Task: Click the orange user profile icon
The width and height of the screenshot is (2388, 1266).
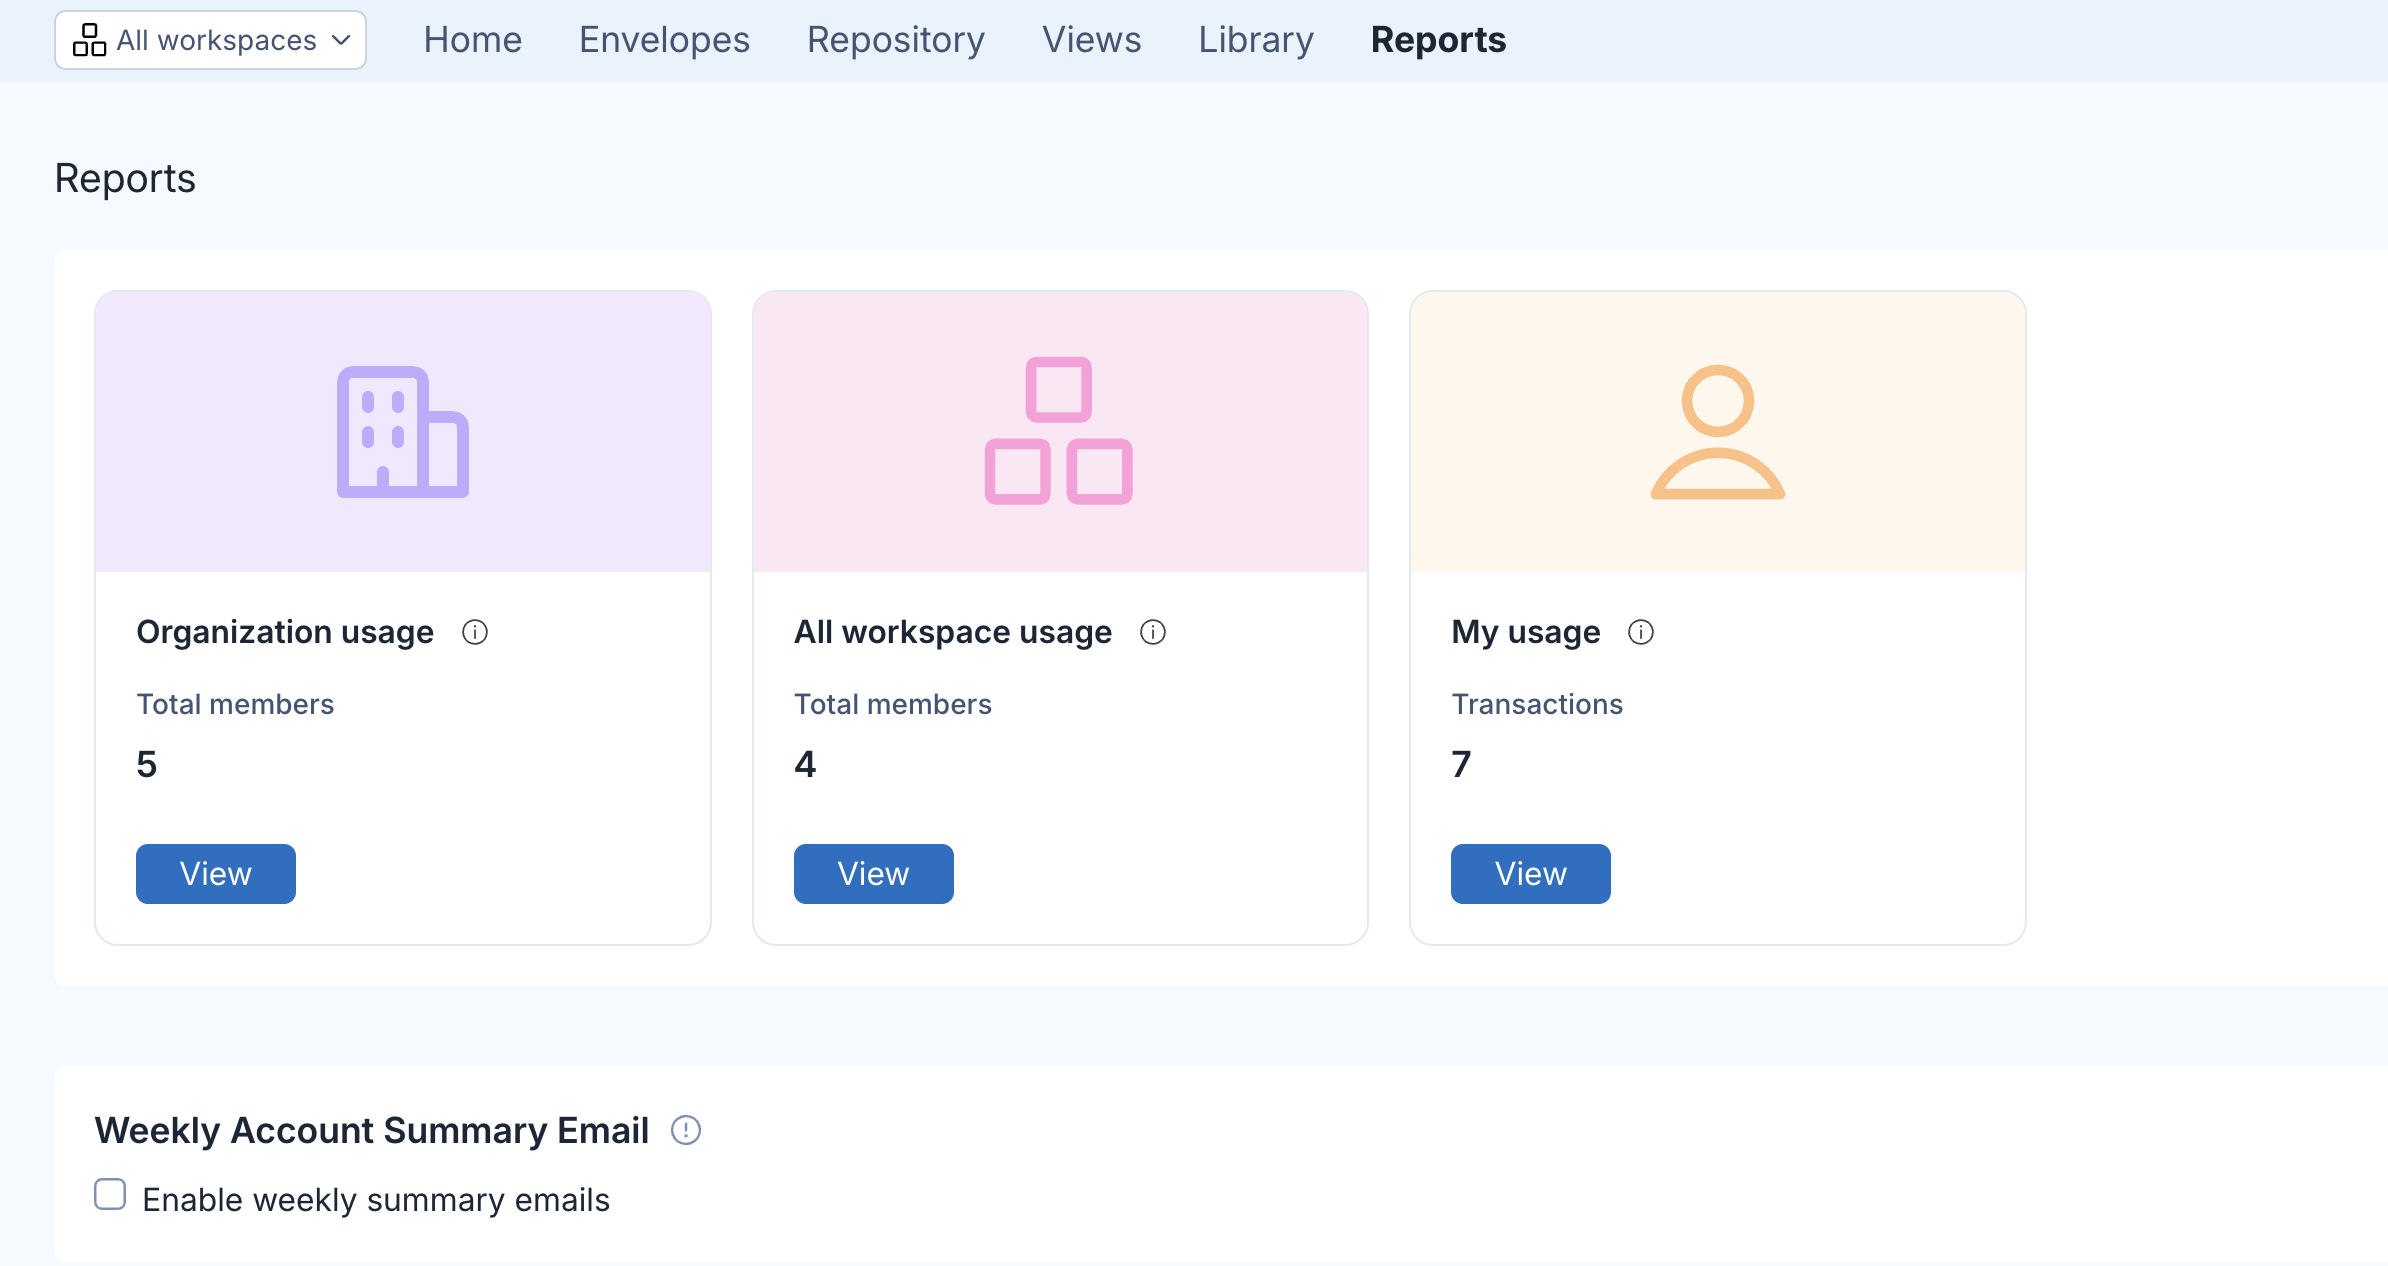Action: point(1718,432)
